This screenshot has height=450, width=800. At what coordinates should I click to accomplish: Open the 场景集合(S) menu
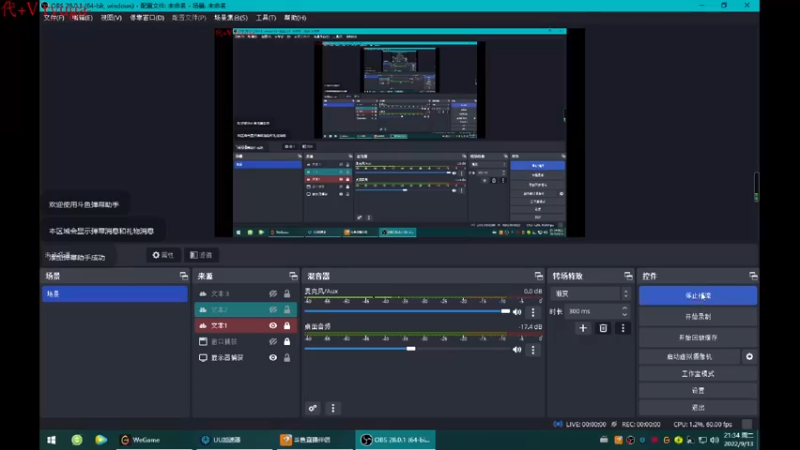231,17
